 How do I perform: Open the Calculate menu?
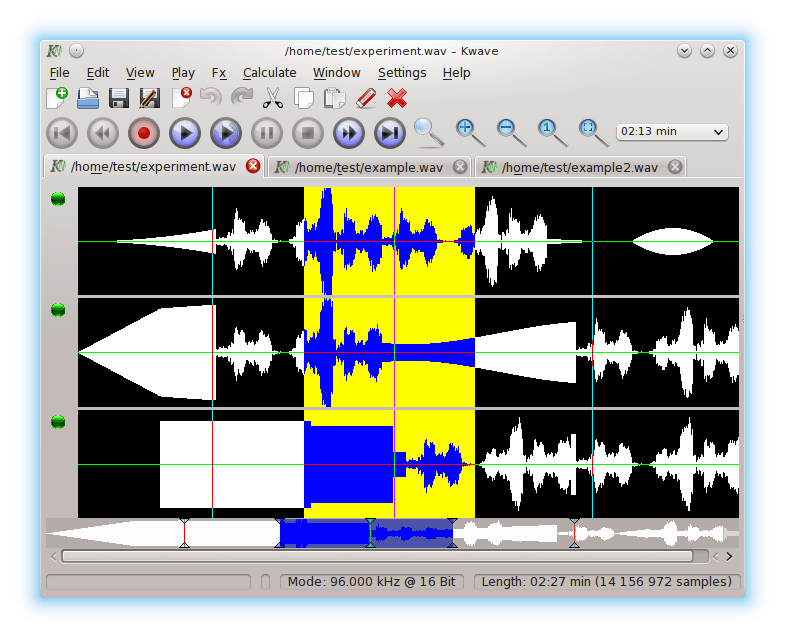pos(269,73)
